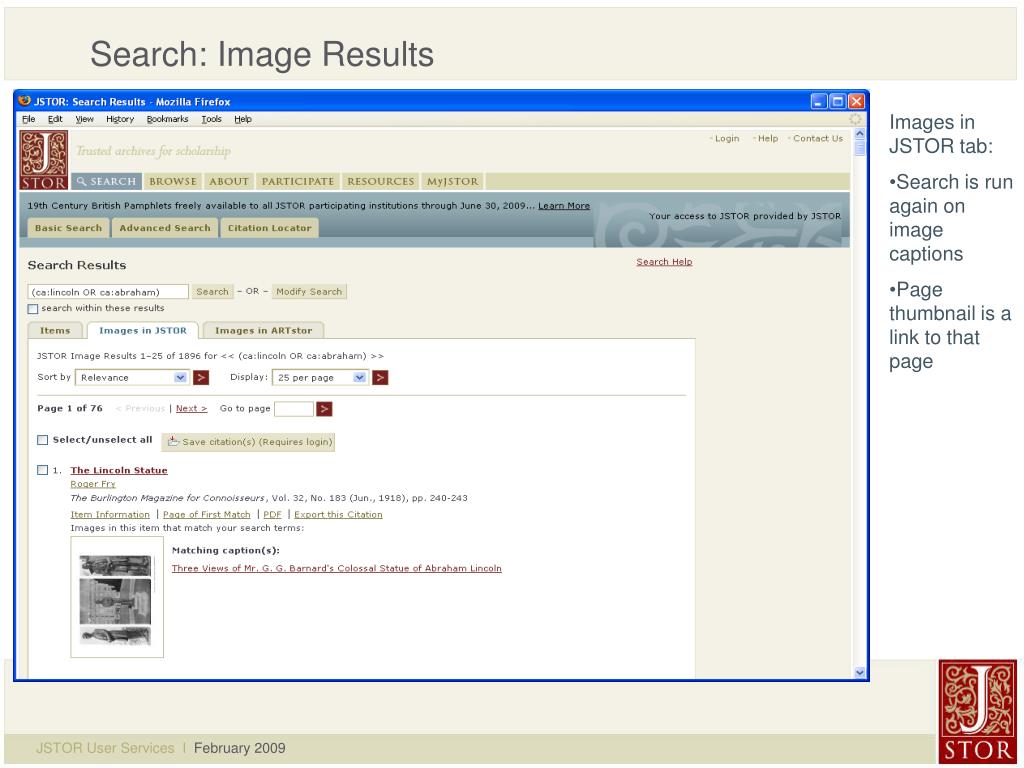This screenshot has height=768, width=1024.
Task: Switch to the Items results tab
Action: 55,330
